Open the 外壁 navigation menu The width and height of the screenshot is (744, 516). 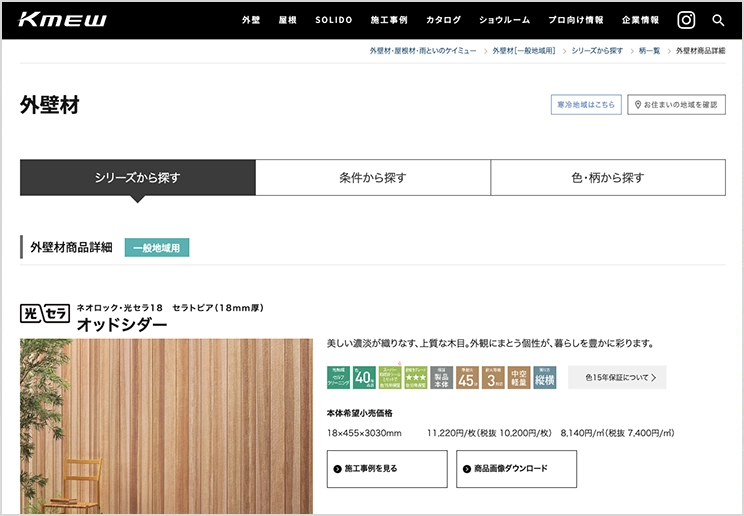(x=251, y=20)
